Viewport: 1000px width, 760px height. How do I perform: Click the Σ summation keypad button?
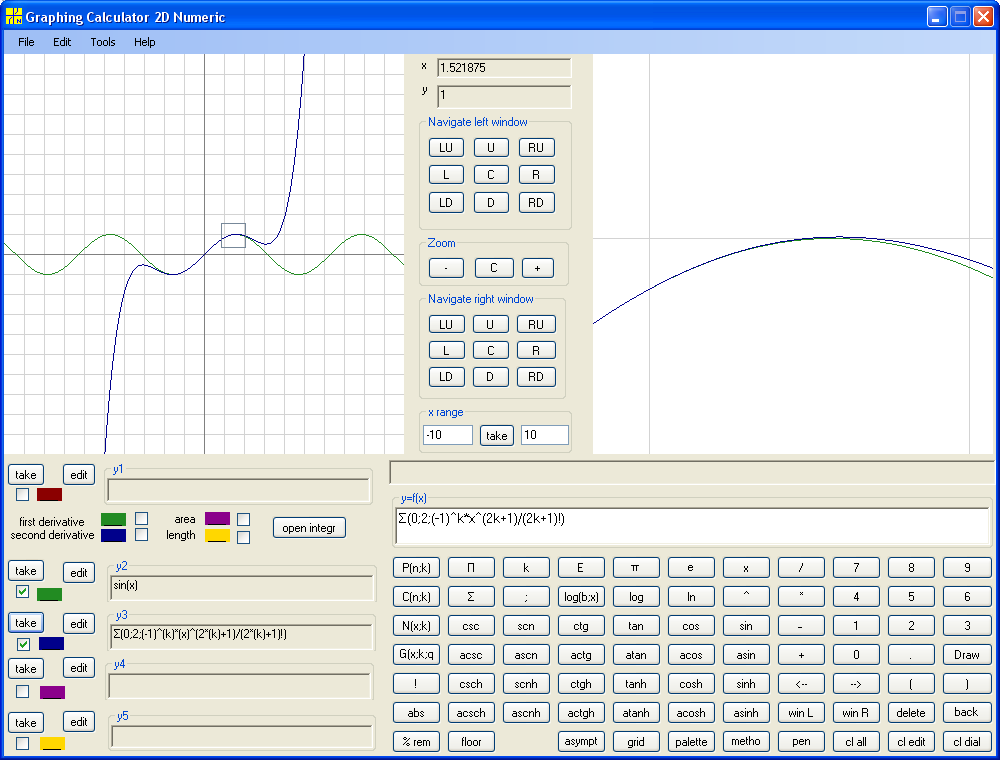point(471,597)
